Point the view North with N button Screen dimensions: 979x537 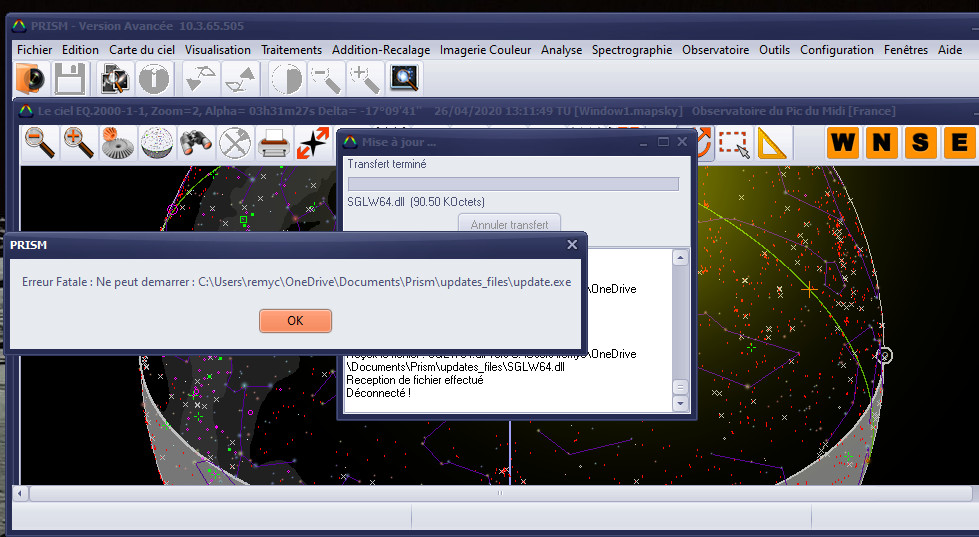point(882,143)
